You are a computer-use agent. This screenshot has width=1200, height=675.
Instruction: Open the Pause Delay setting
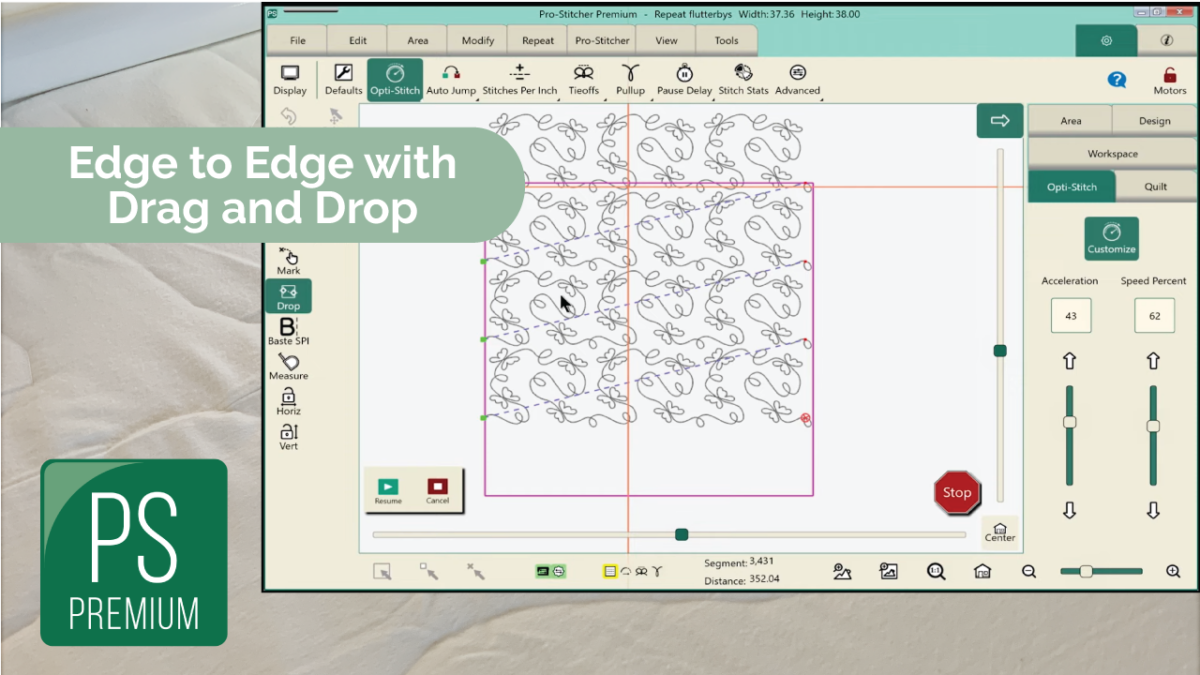coord(684,79)
